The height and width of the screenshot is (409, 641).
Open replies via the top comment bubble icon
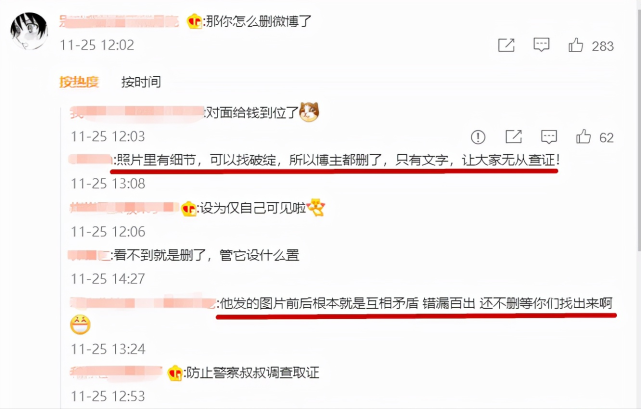[x=541, y=45]
